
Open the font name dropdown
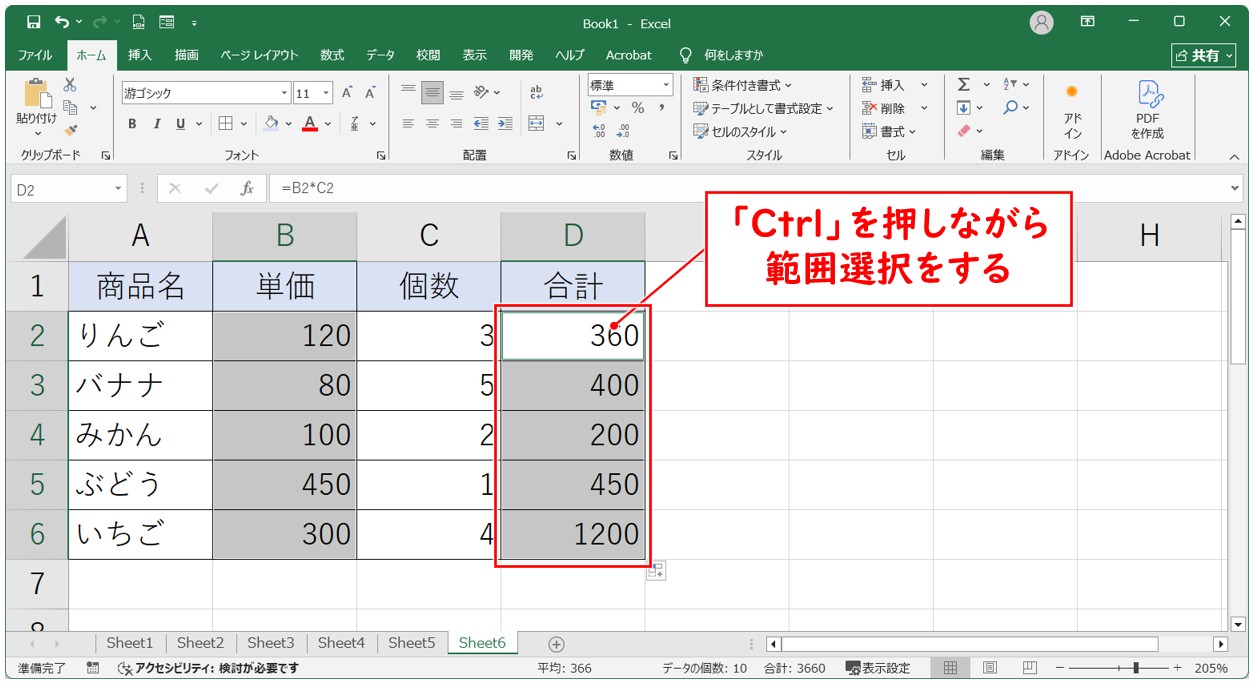point(284,93)
